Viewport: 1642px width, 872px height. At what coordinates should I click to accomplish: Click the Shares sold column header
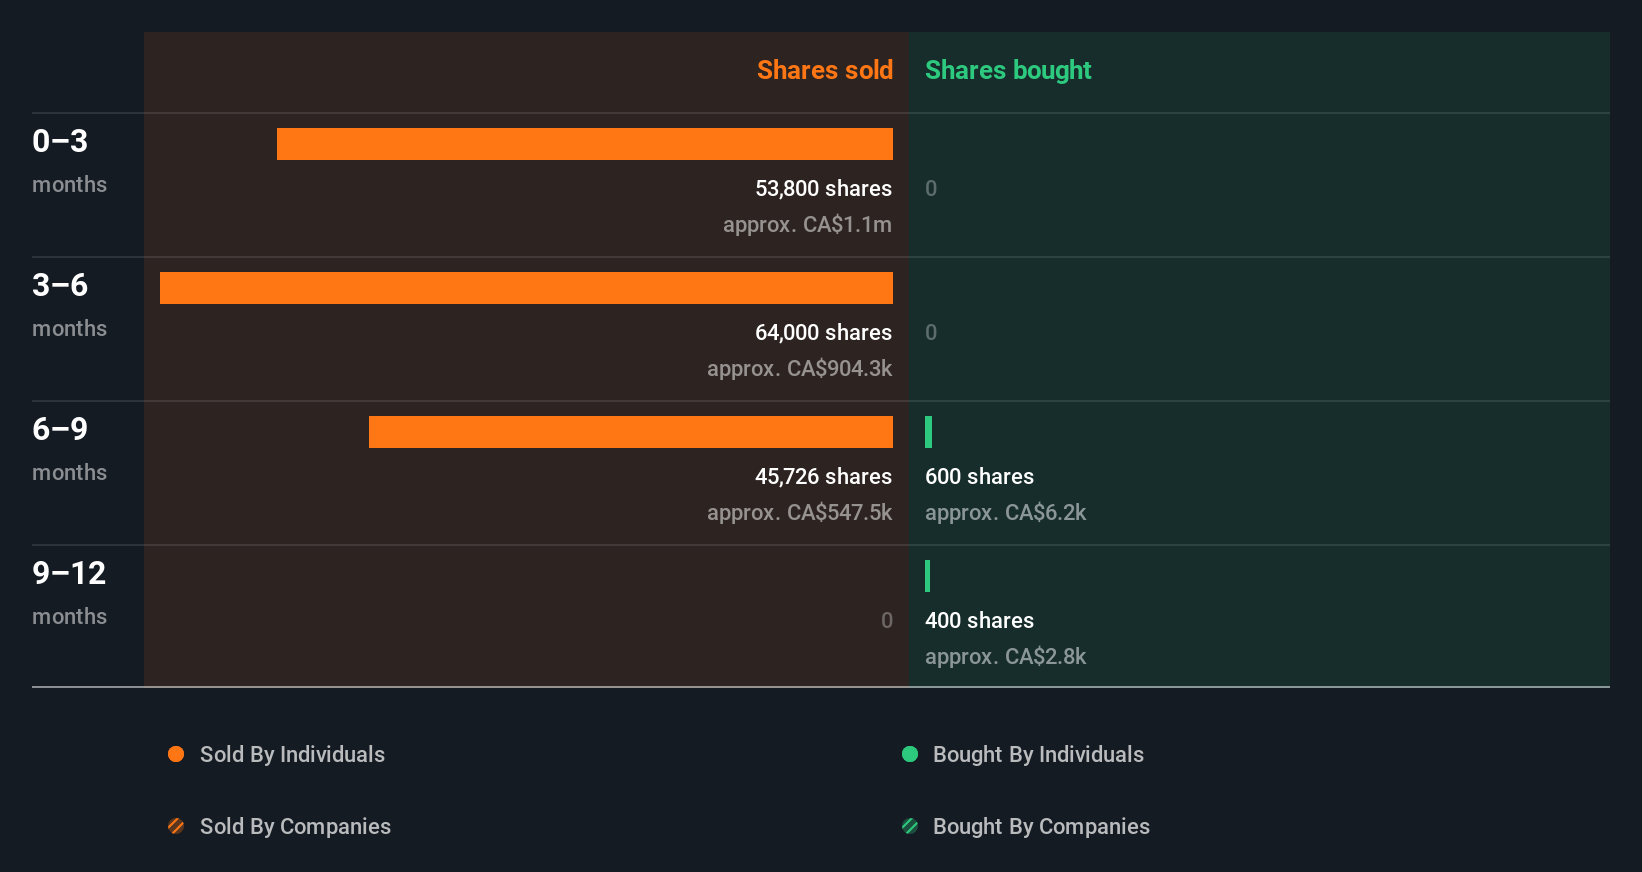coord(825,70)
